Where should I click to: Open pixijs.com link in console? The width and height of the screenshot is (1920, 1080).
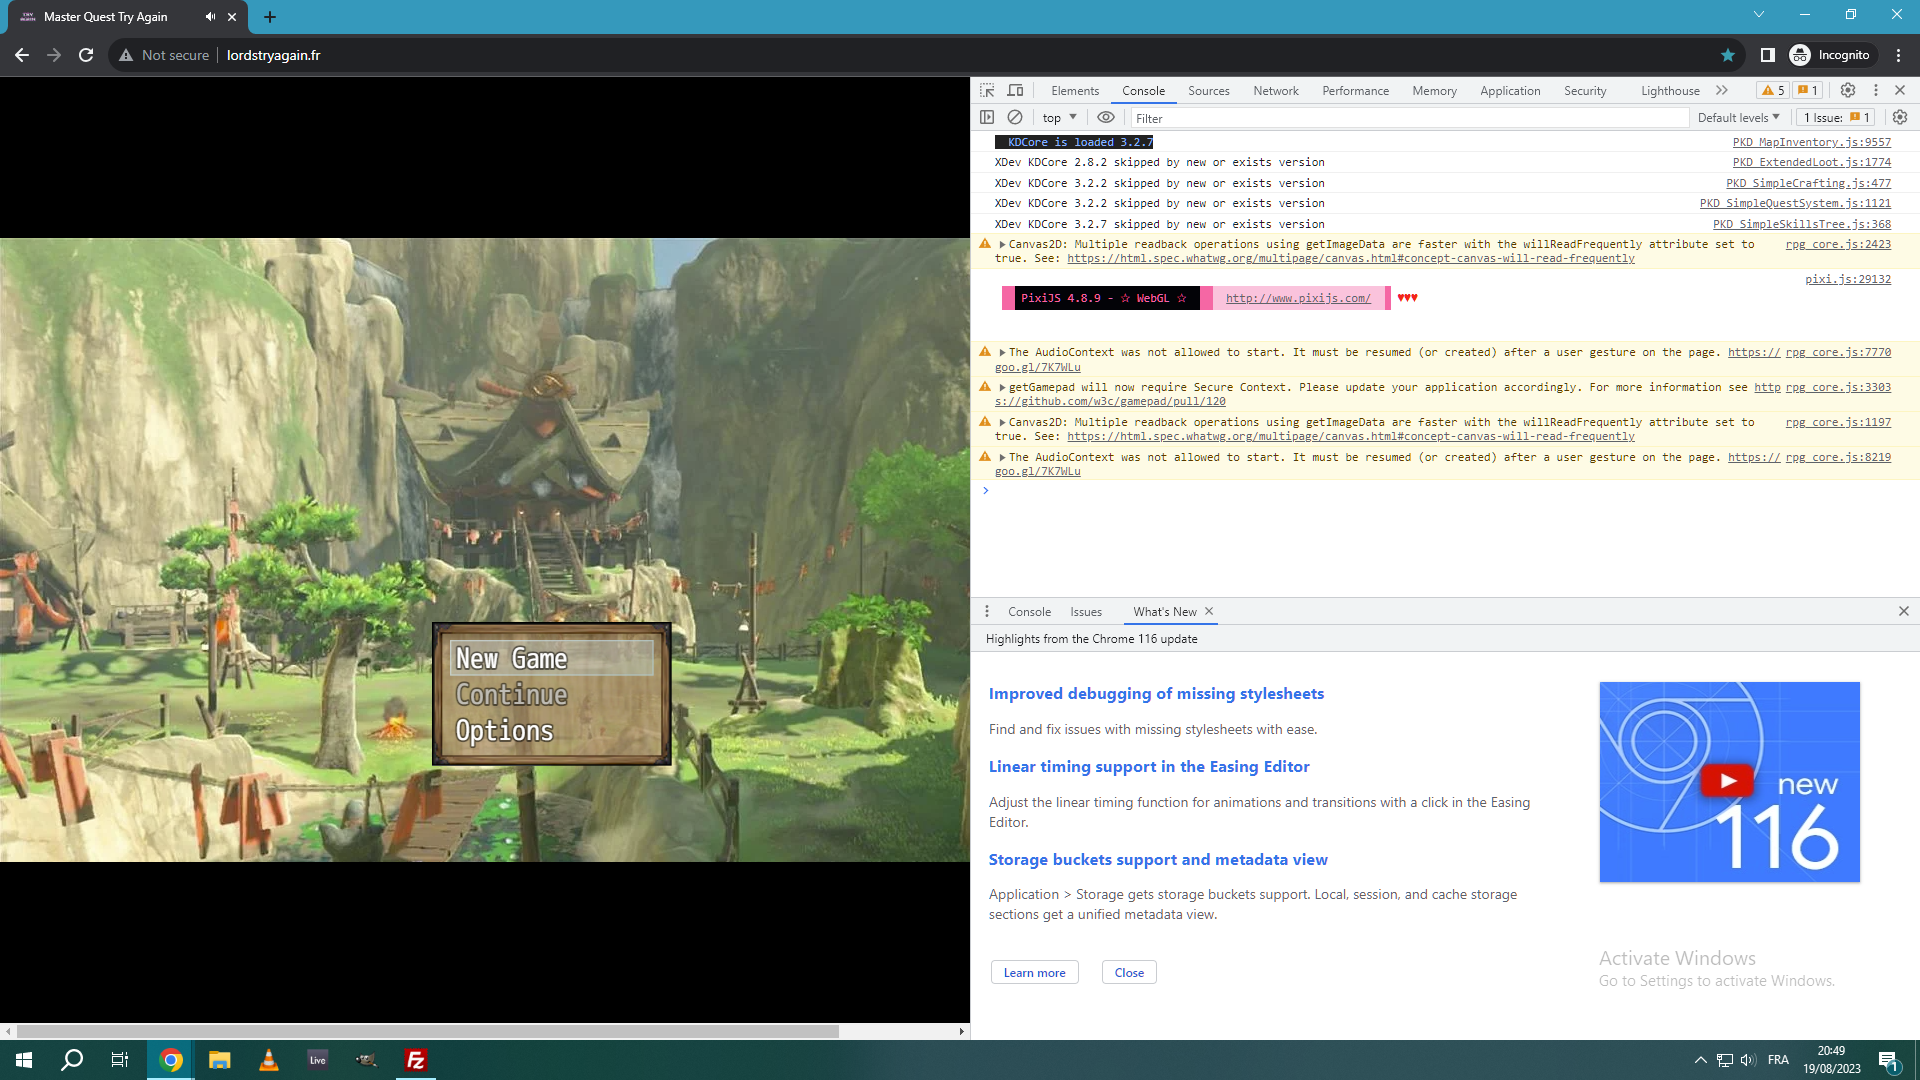point(1298,298)
